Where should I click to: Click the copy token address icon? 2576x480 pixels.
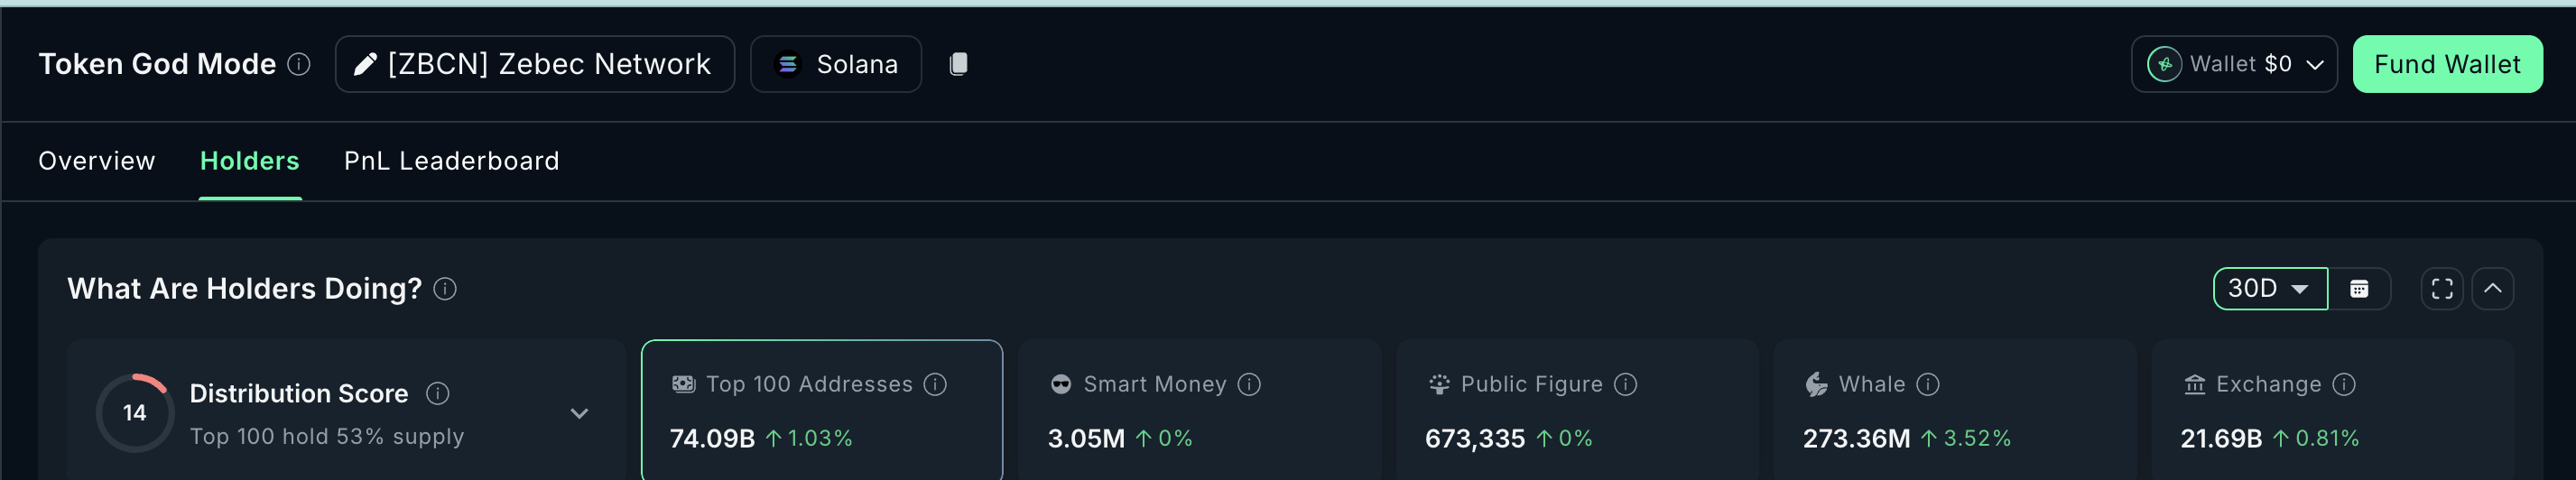tap(958, 64)
